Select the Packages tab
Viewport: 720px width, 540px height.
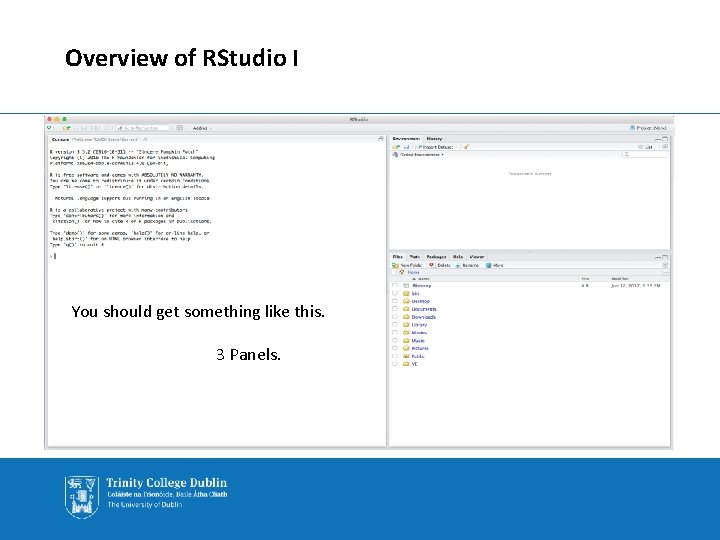[436, 257]
